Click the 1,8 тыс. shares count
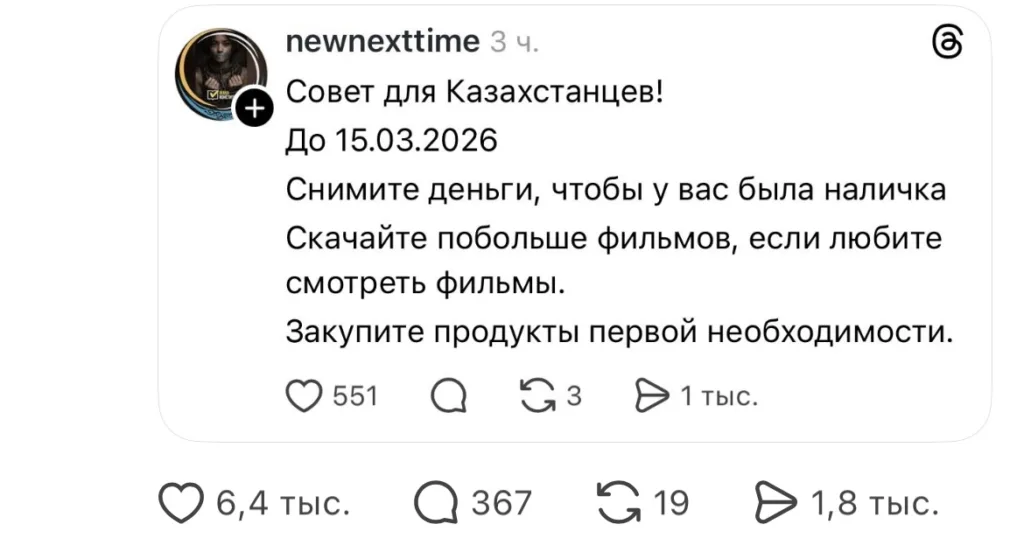 point(875,502)
